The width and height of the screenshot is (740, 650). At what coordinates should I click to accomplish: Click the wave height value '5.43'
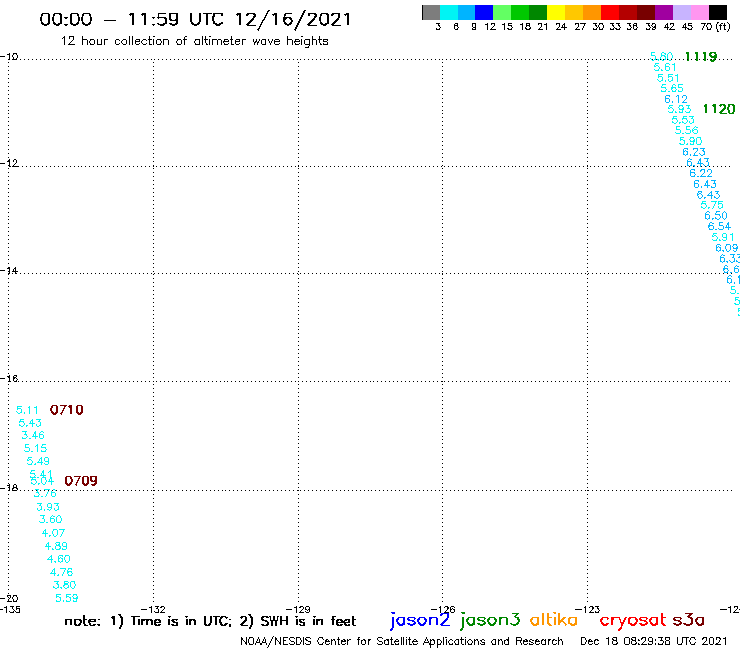(30, 423)
